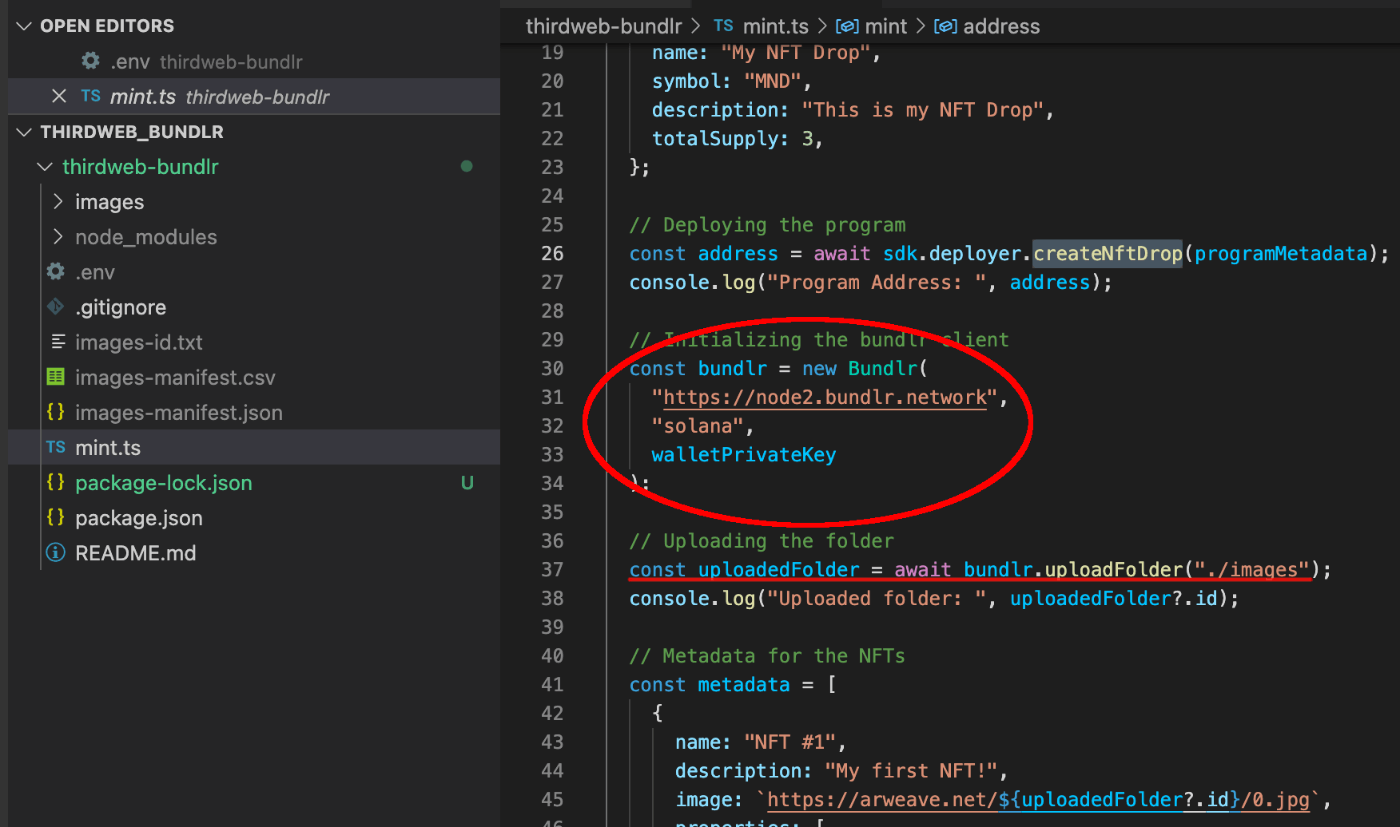Click walletPrivateKey on line 33
1400x827 pixels.
743,454
